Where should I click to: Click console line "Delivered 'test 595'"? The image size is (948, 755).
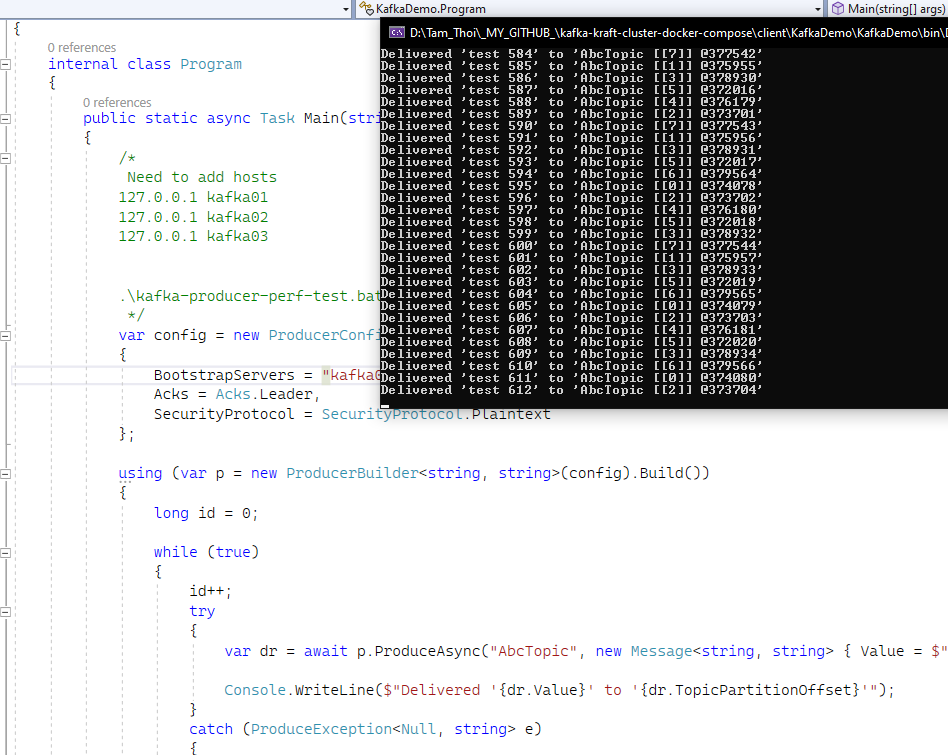[572, 186]
